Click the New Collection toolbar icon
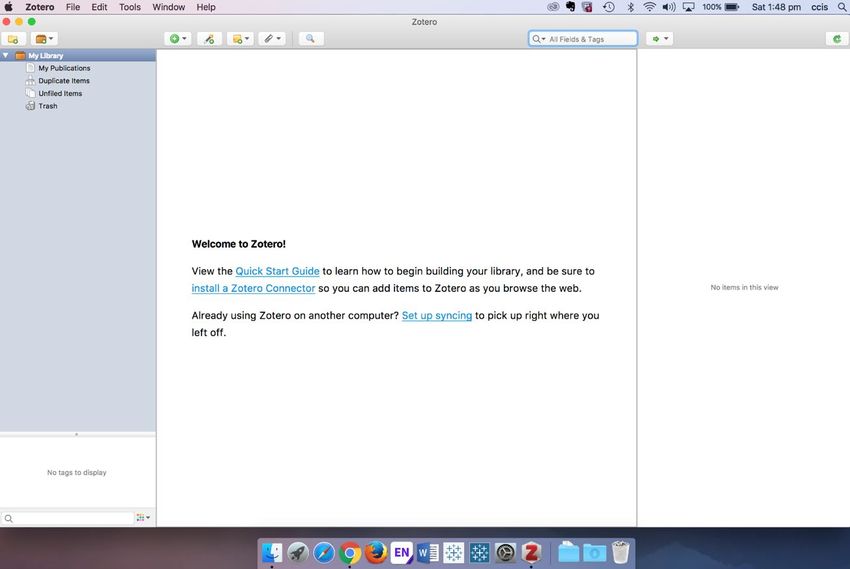850x569 pixels. (x=13, y=39)
